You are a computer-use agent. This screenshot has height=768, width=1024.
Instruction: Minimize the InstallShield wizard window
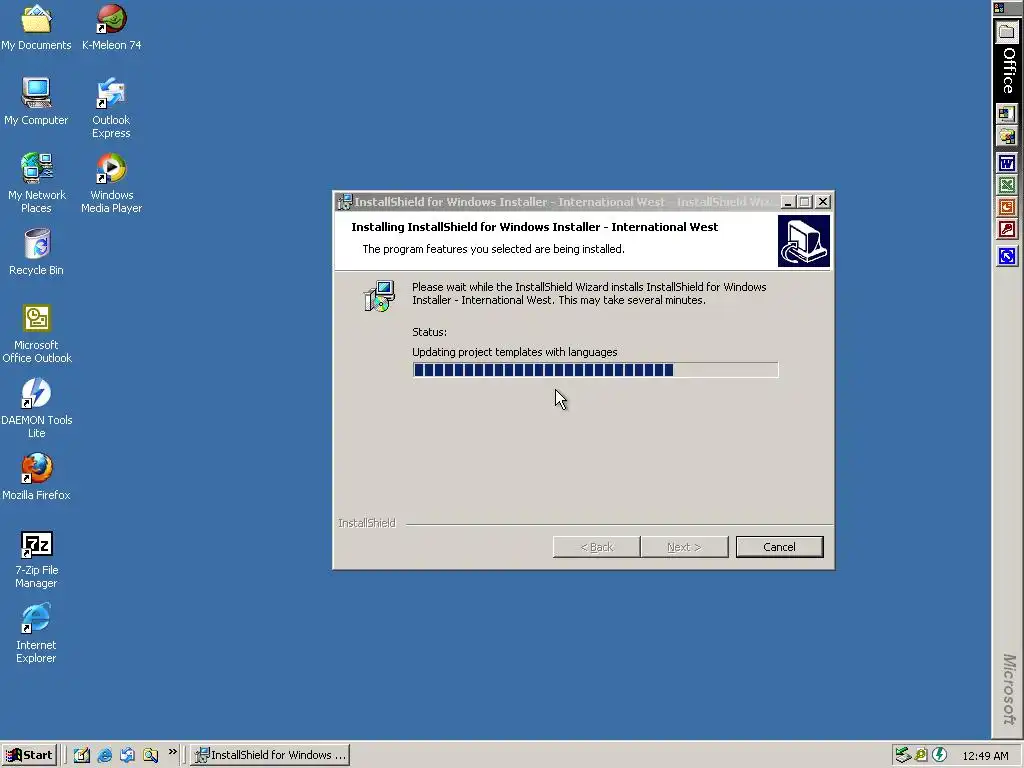click(x=788, y=202)
